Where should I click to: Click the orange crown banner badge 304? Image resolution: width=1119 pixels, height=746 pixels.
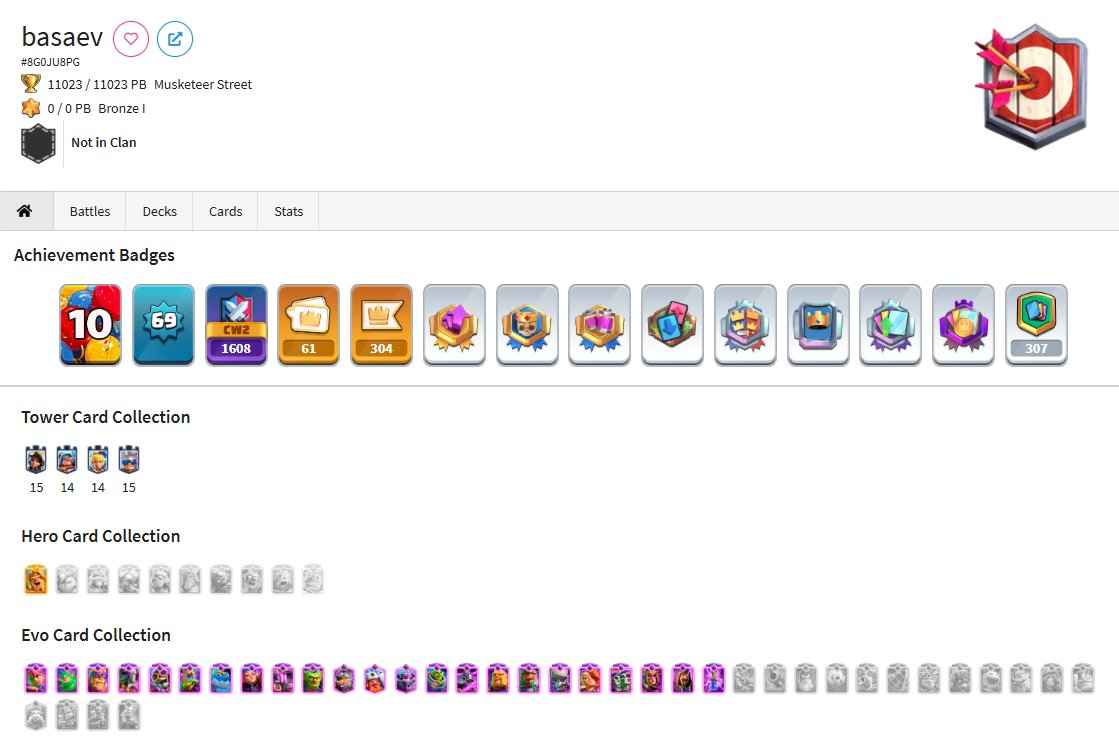[381, 325]
